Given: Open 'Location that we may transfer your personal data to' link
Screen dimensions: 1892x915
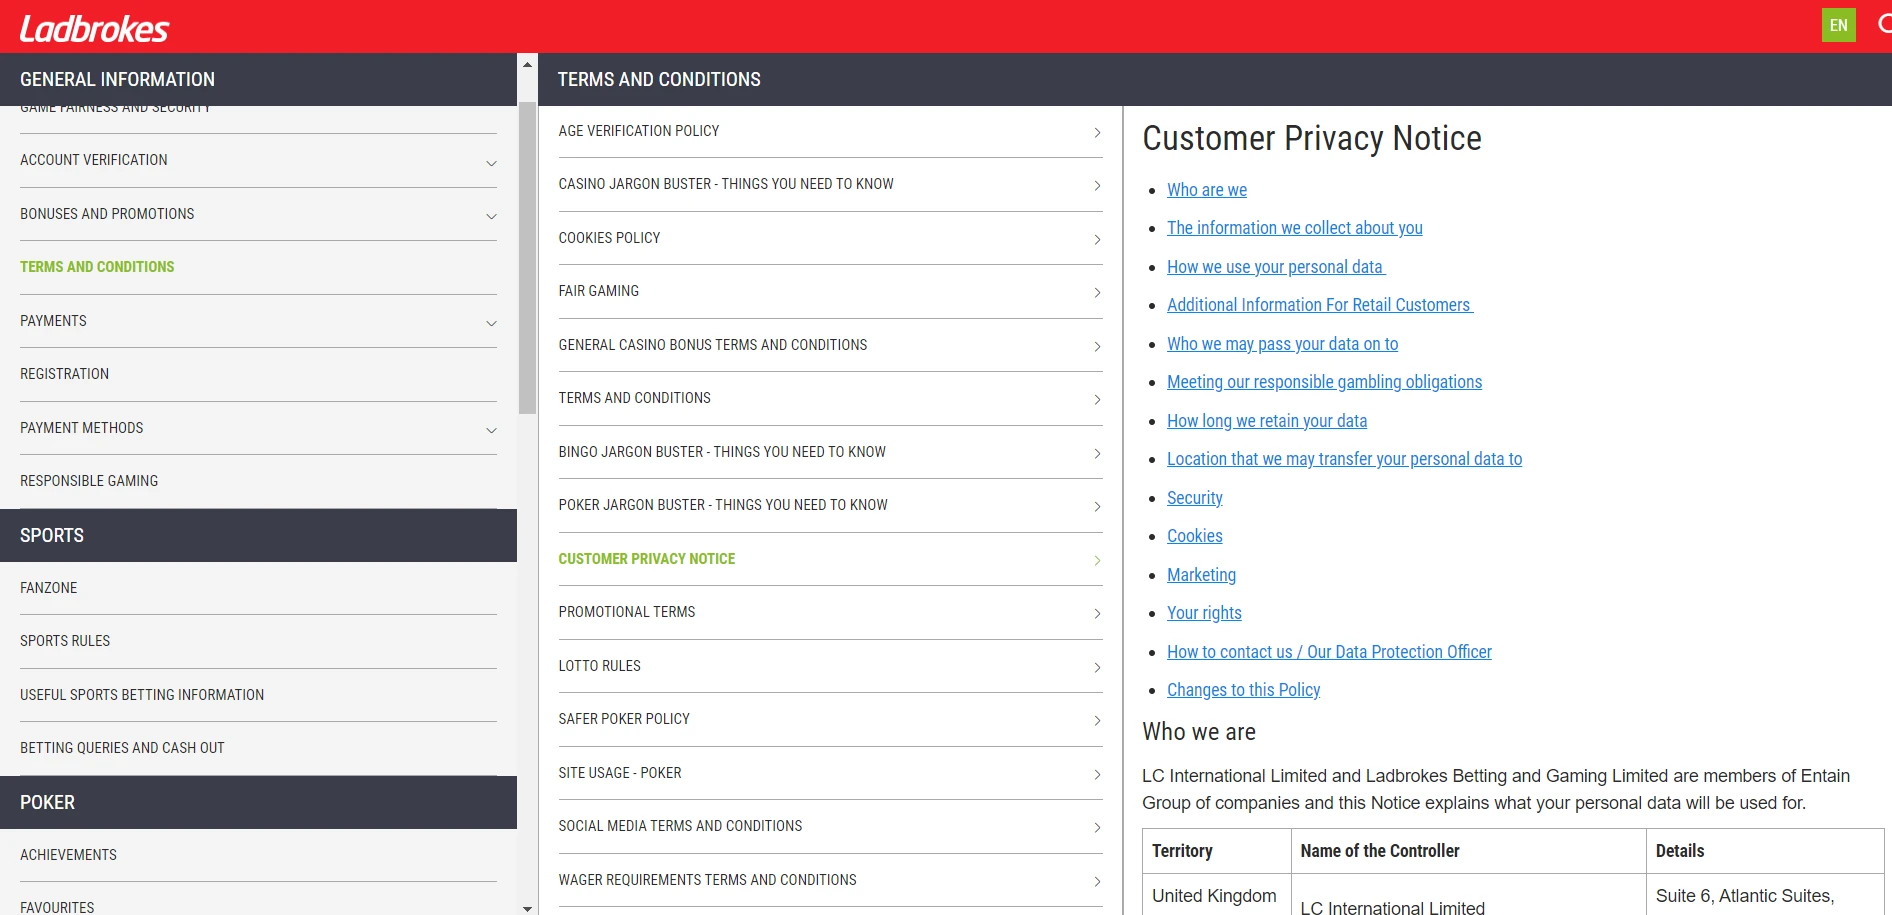Looking at the screenshot, I should 1344,459.
